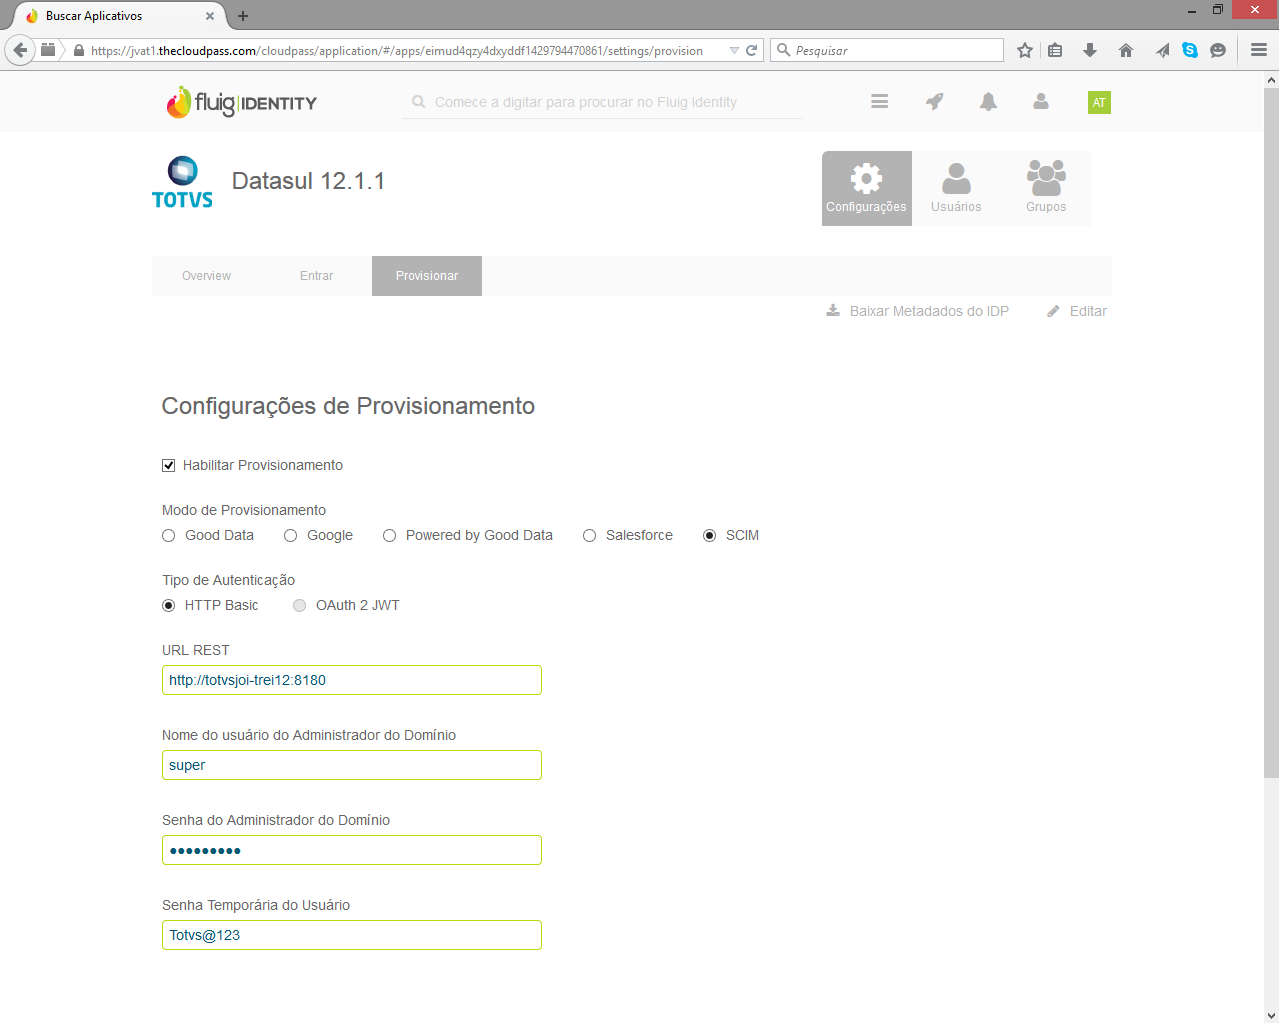The height and width of the screenshot is (1023, 1279).
Task: Open the Grupos section
Action: click(x=1046, y=188)
